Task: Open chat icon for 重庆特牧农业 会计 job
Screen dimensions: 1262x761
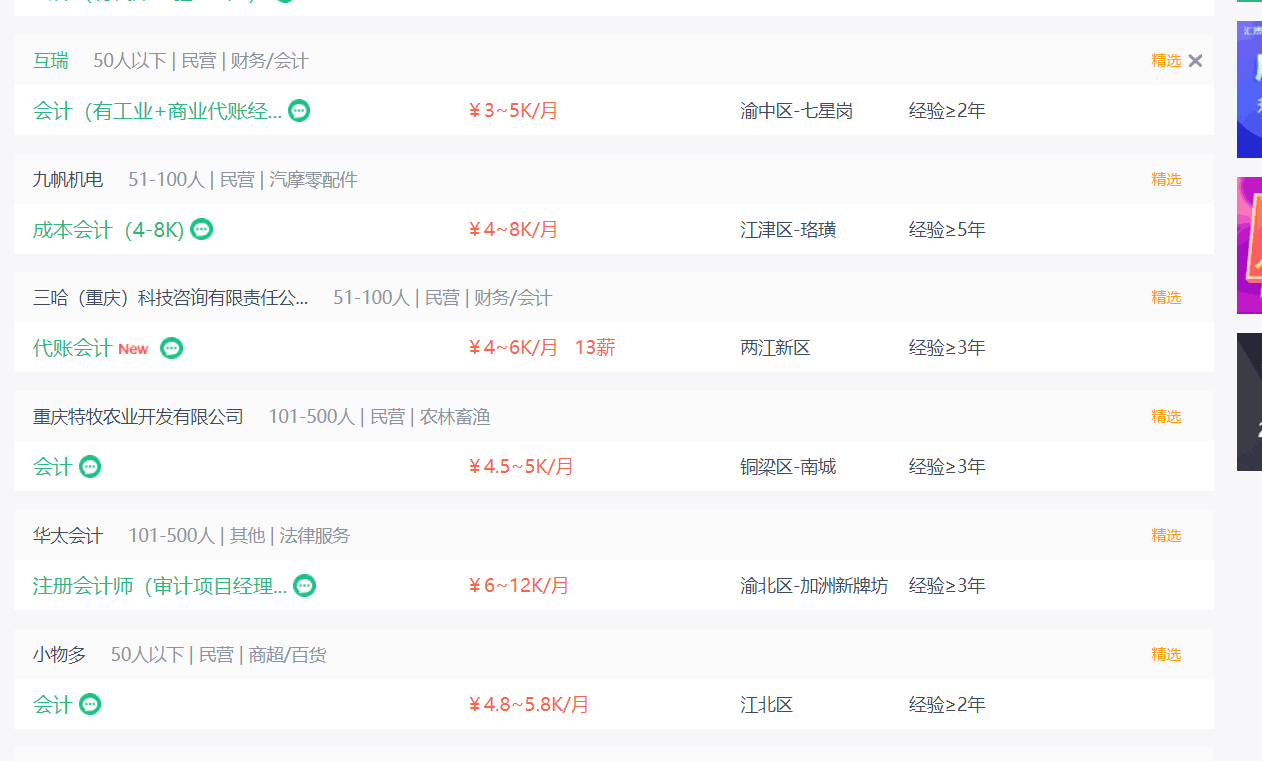Action: click(90, 467)
